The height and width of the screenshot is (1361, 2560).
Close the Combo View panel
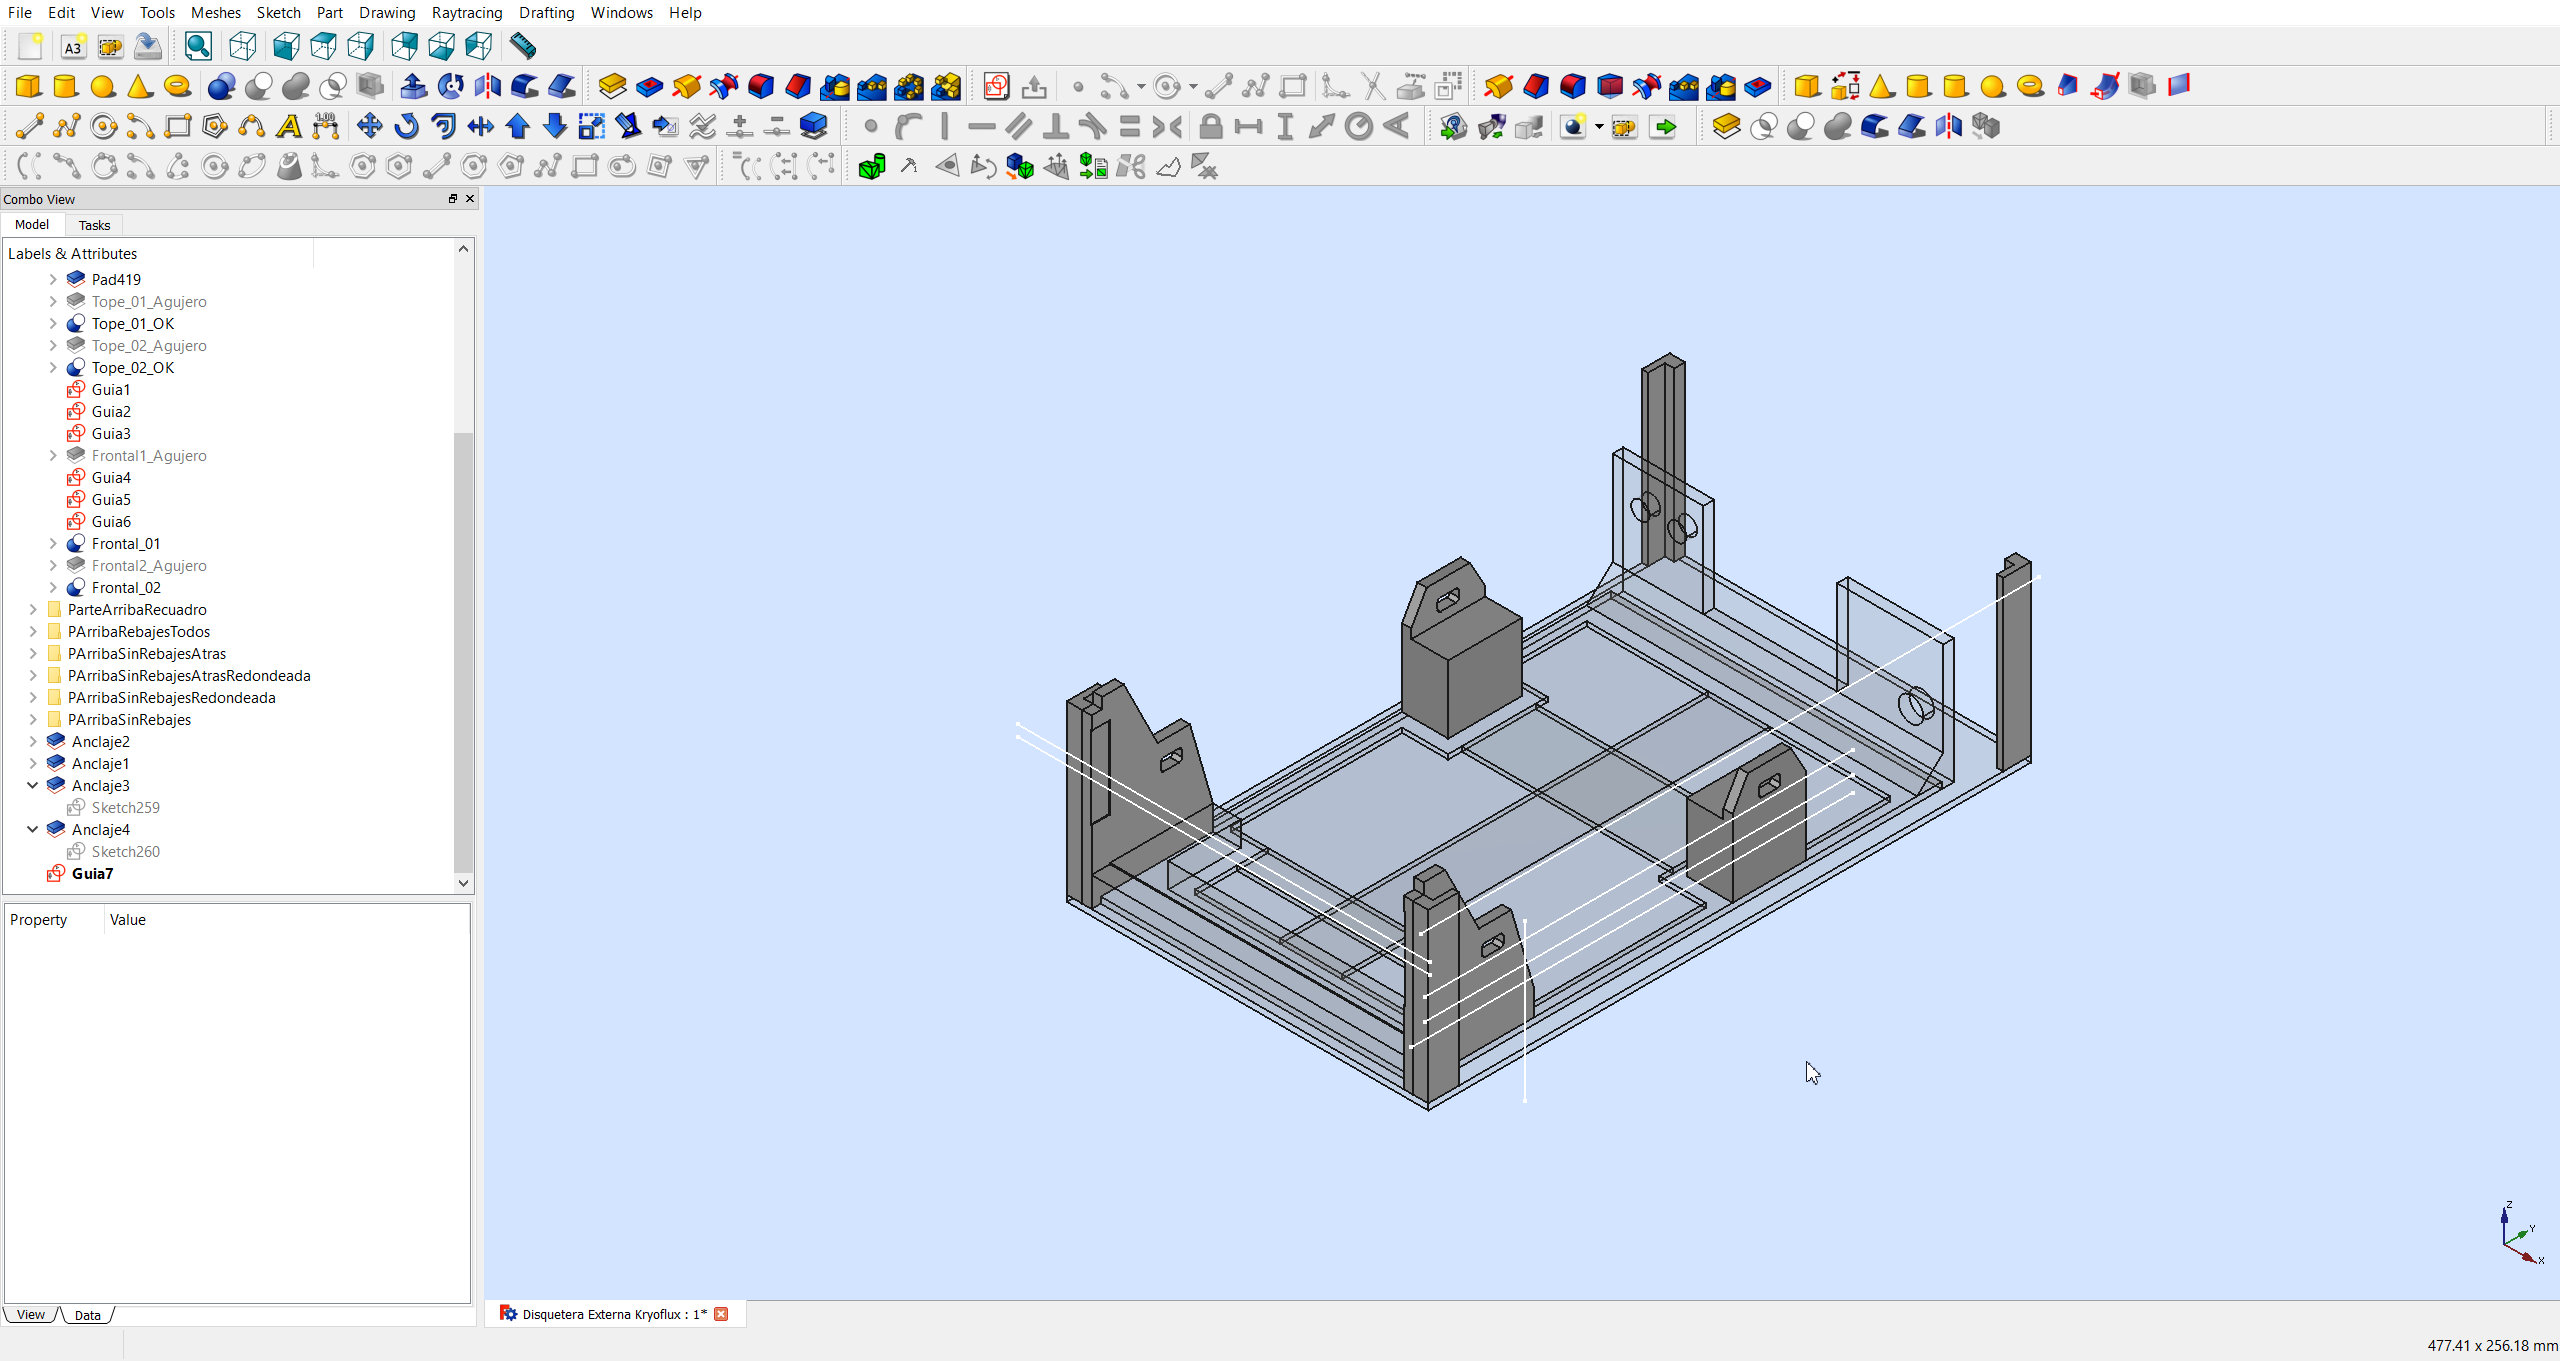(x=470, y=199)
